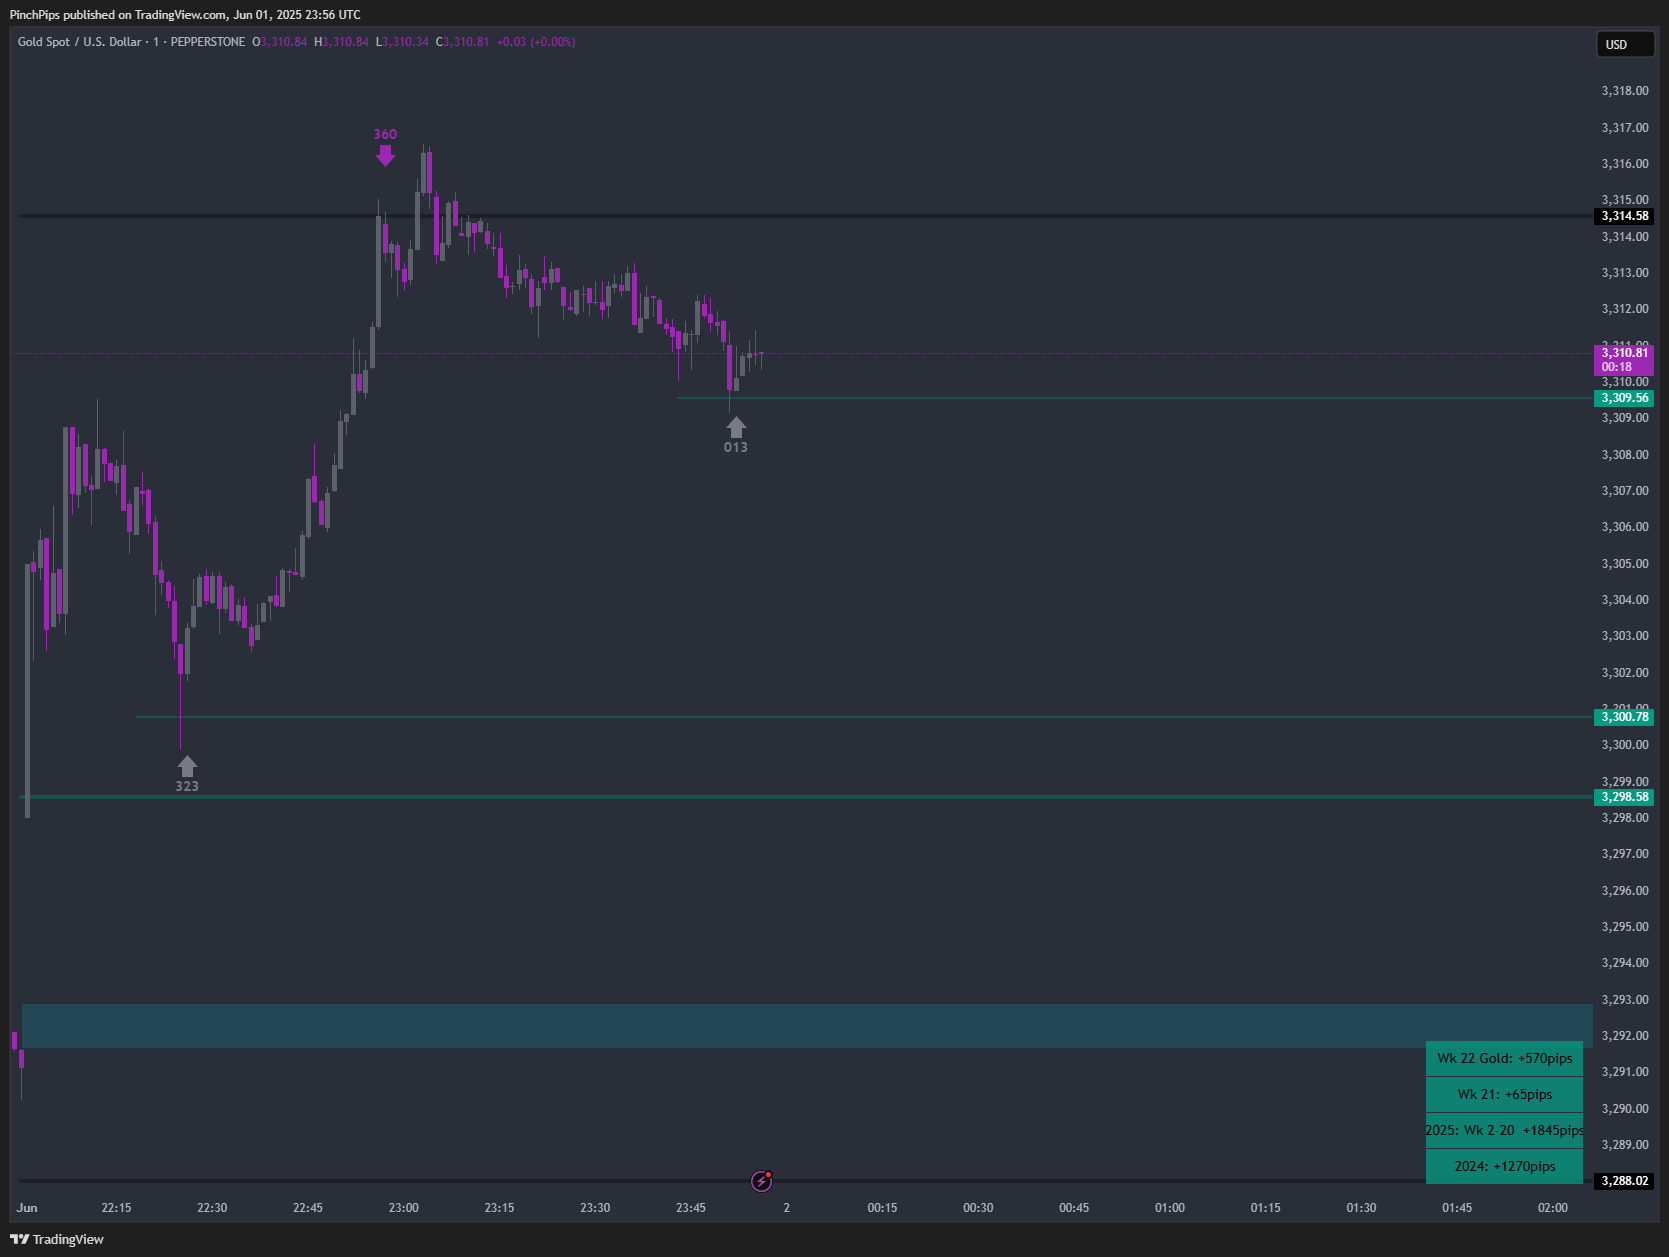
Task: Click the open value O3,310.84
Action: point(280,42)
